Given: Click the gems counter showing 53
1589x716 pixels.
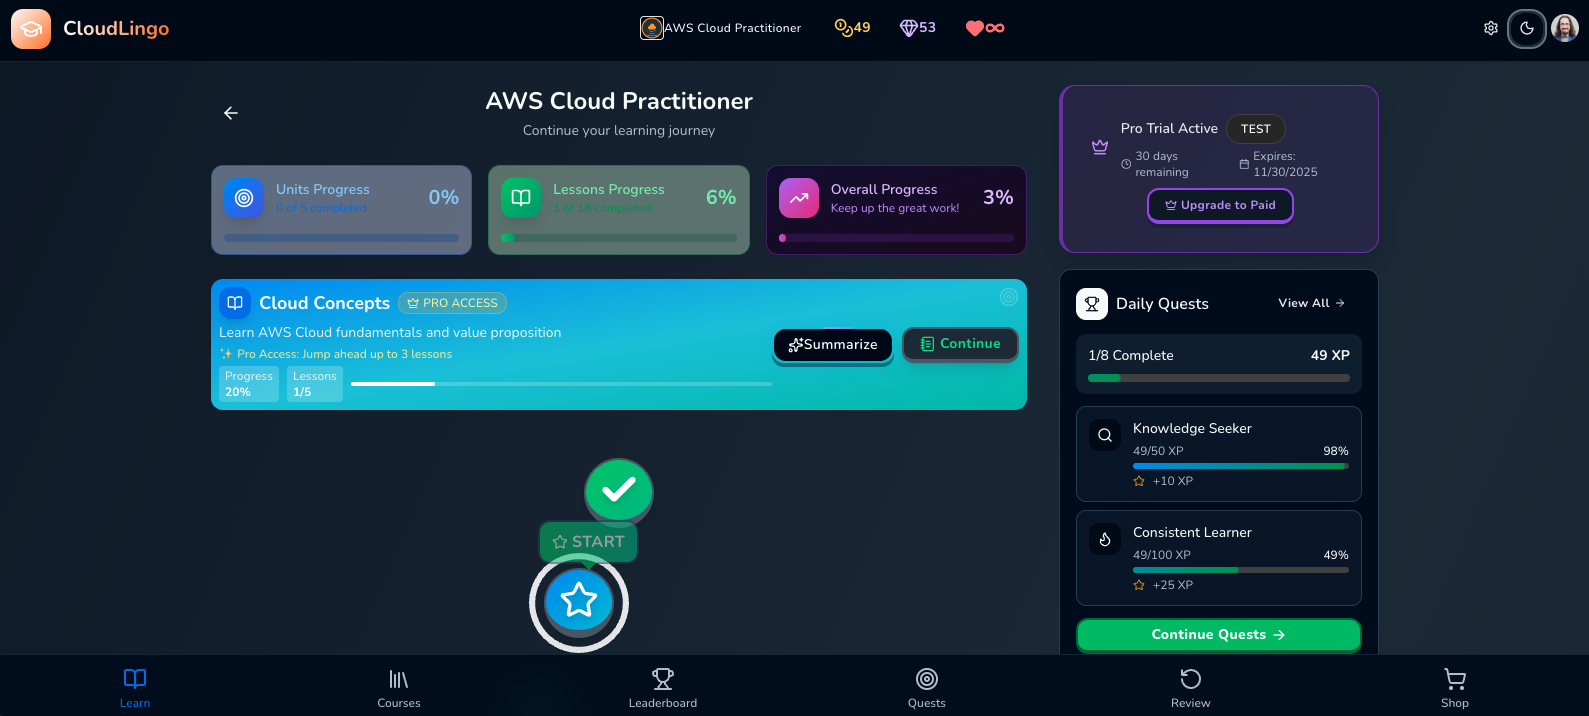Looking at the screenshot, I should (918, 28).
